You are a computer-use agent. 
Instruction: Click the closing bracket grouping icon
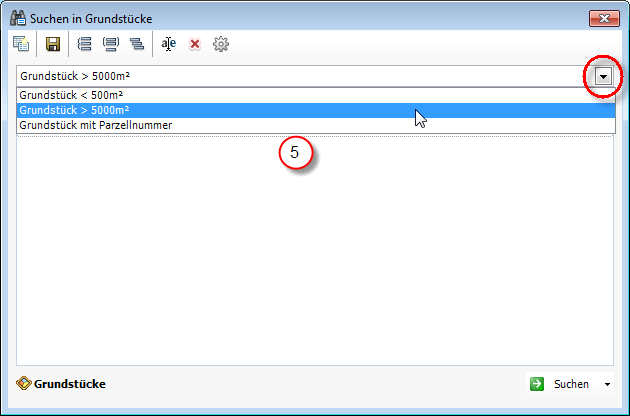(x=136, y=44)
